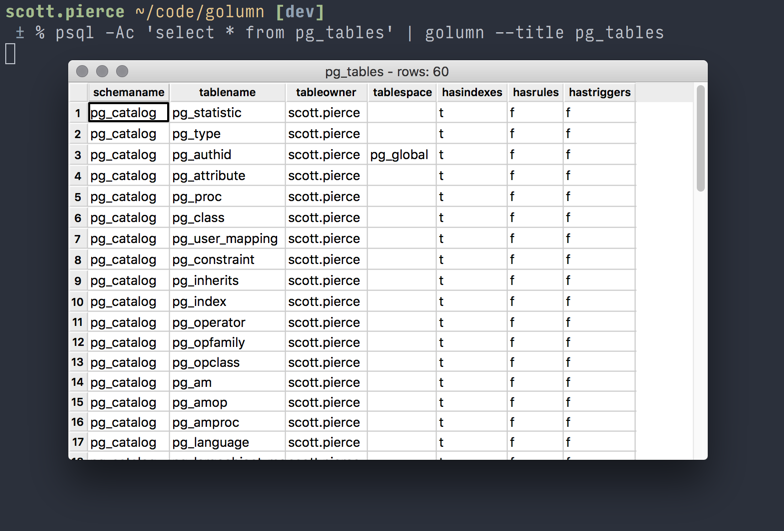
Task: Select the pg_amop cell
Action: click(228, 402)
